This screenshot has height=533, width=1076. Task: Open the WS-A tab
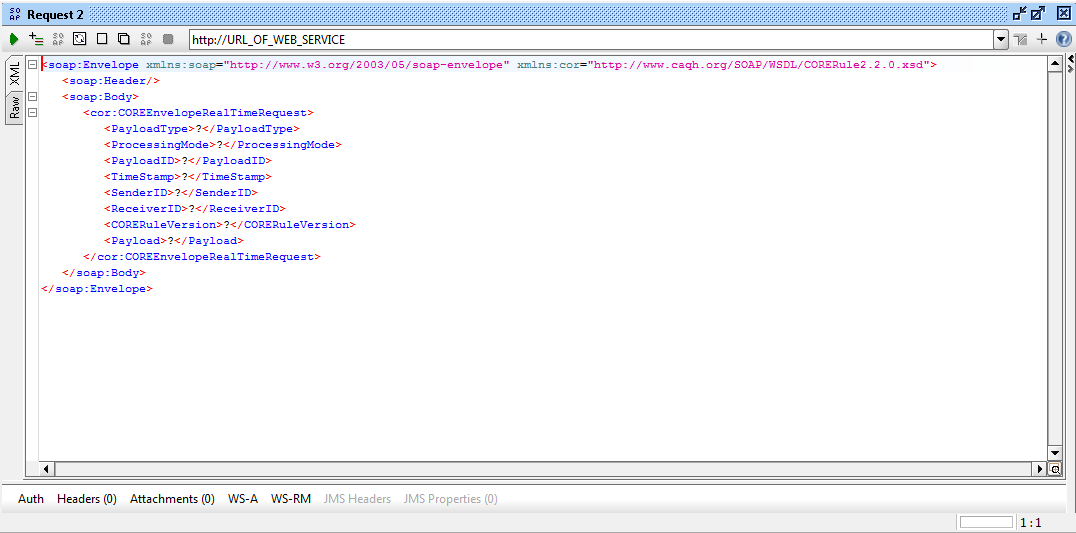[x=243, y=499]
